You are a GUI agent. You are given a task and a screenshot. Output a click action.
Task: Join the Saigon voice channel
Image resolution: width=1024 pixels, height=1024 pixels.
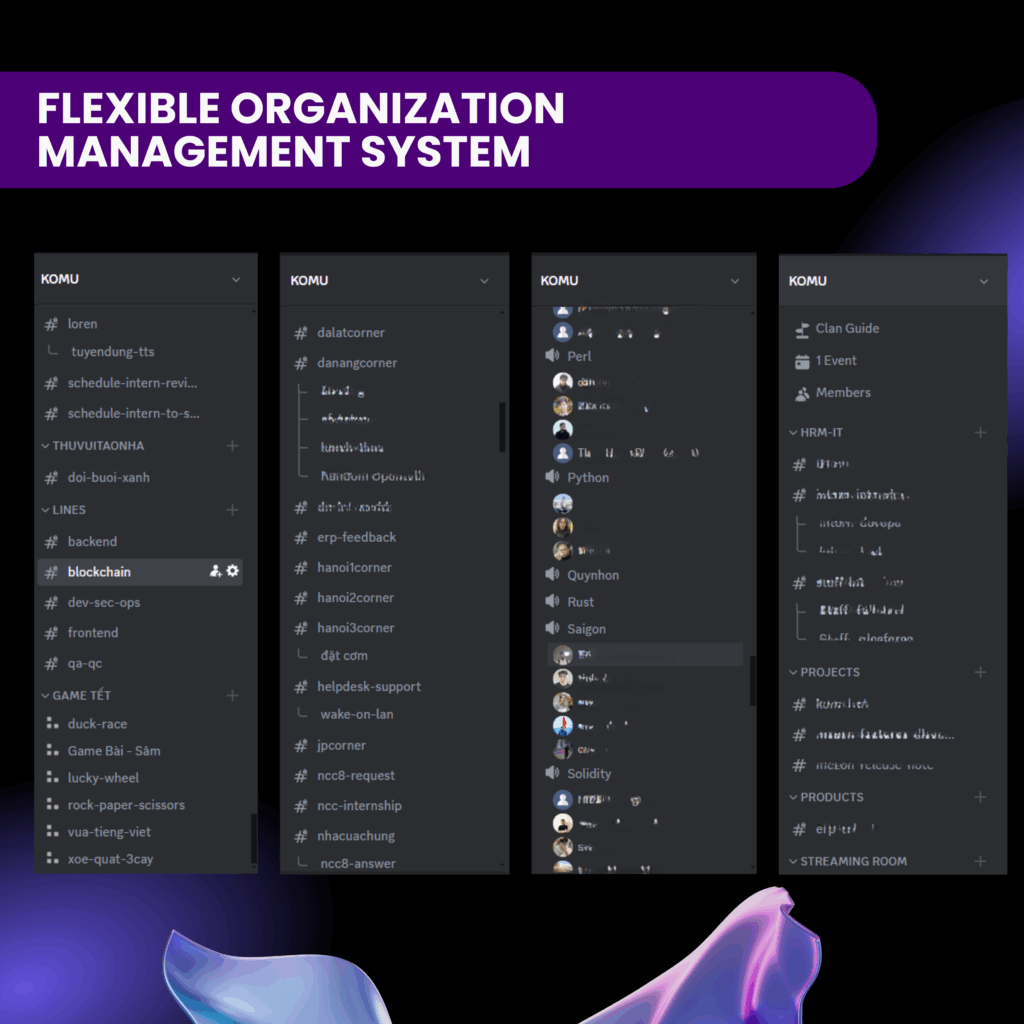click(575, 629)
